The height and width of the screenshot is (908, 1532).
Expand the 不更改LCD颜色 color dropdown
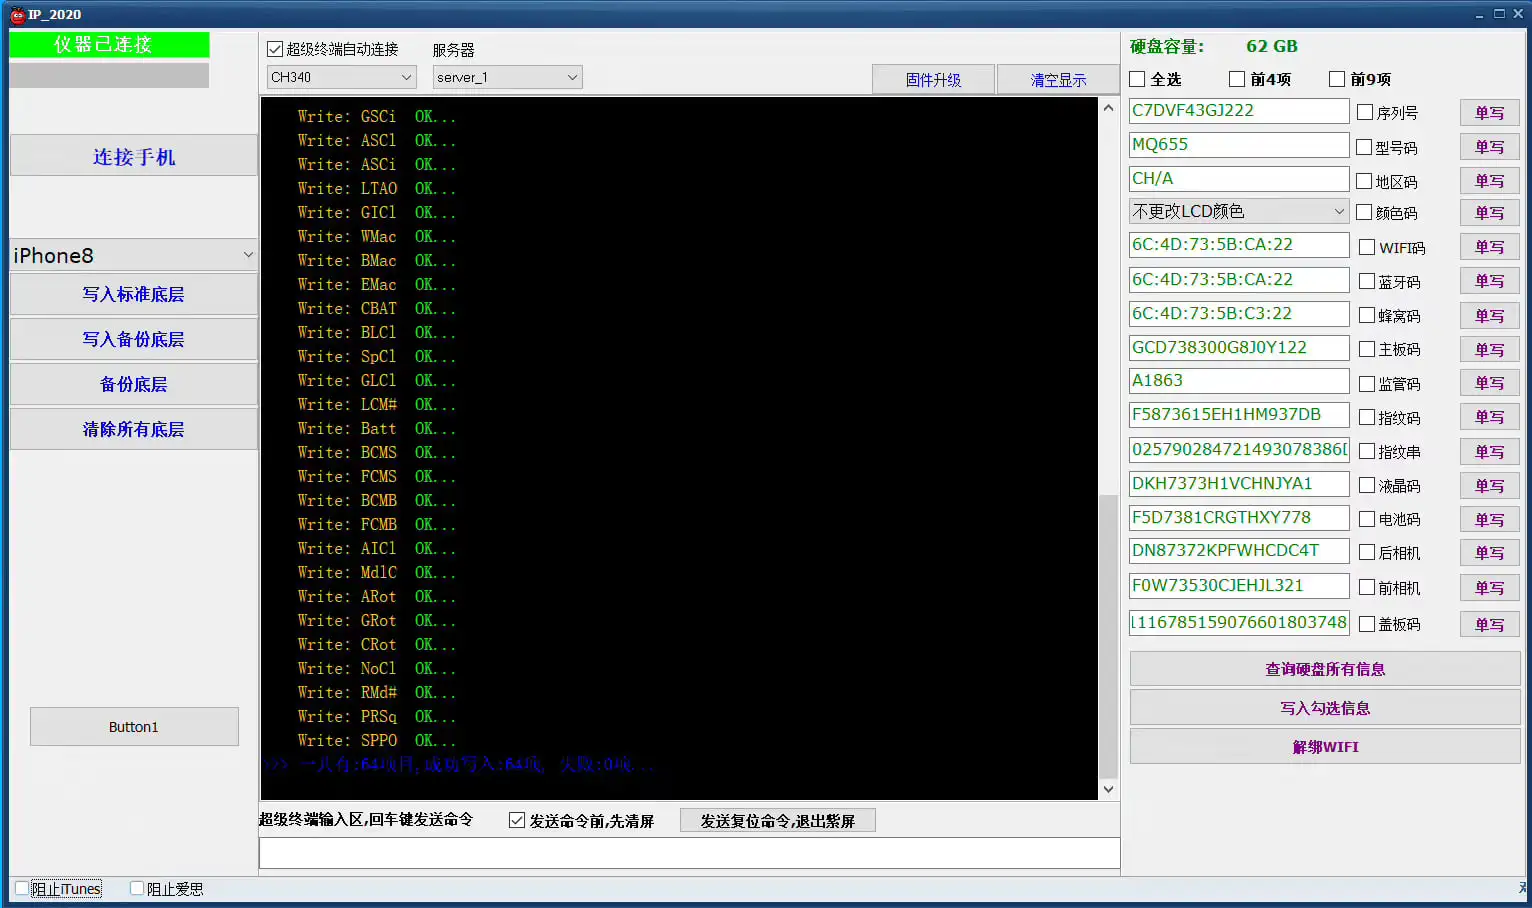pos(1239,211)
